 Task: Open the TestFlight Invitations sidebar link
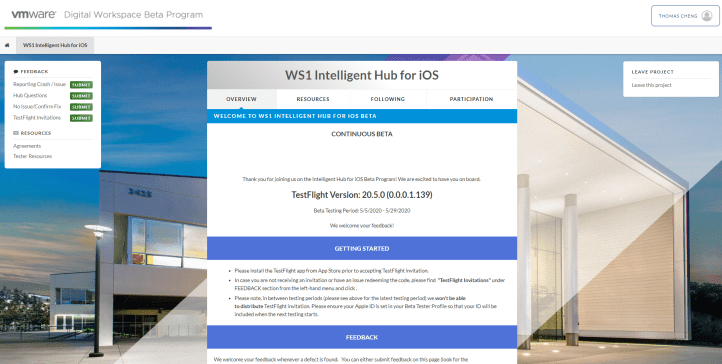pyautogui.click(x=37, y=117)
